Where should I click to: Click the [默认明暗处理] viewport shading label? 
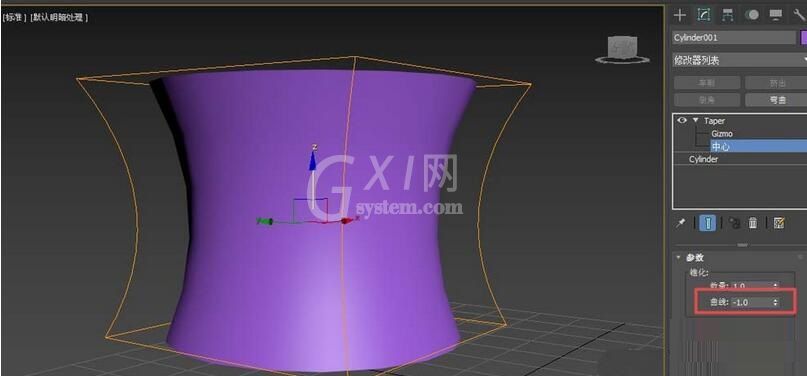[59, 17]
